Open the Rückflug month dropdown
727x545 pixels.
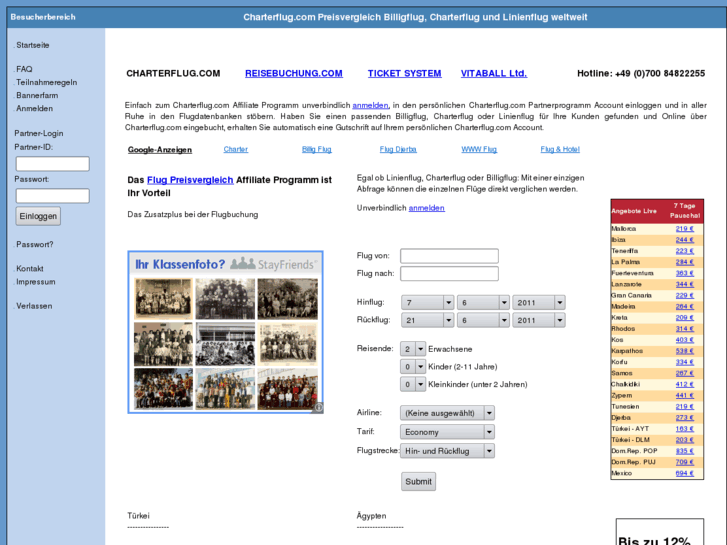tap(483, 321)
